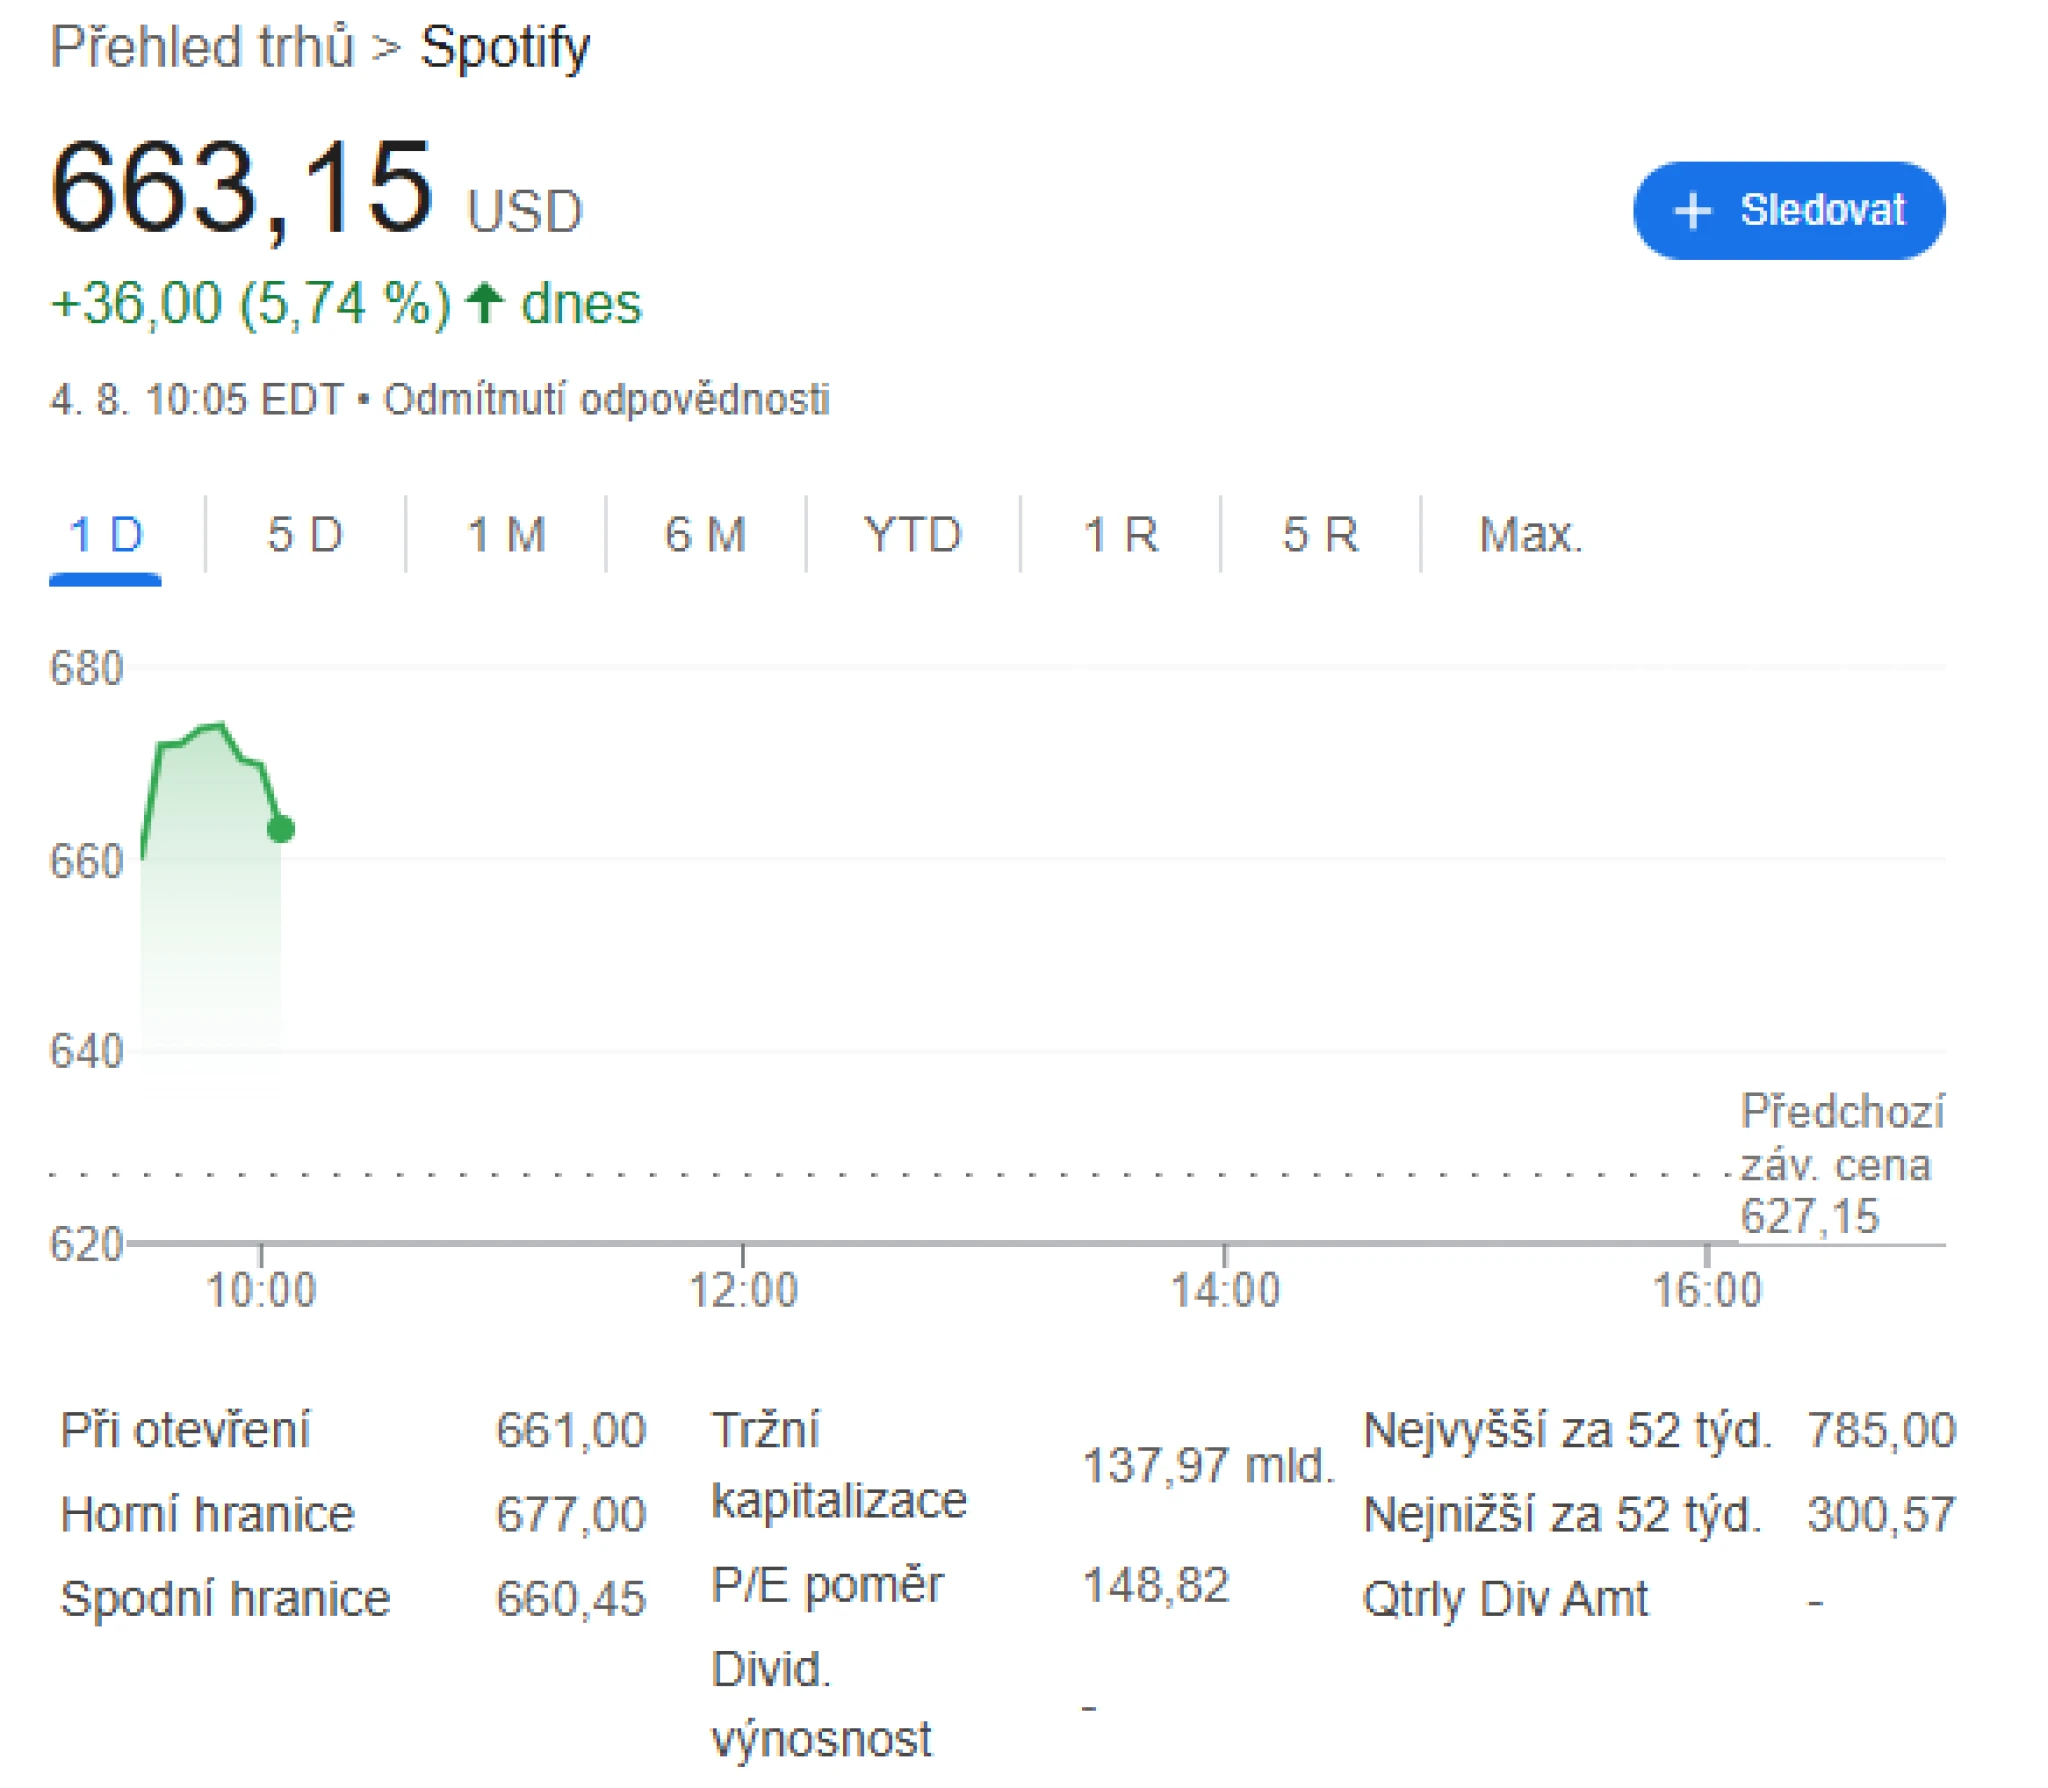Open the Odmítnutí odpovědnosti disclaimer link
The height and width of the screenshot is (1788, 2048).
pos(606,399)
